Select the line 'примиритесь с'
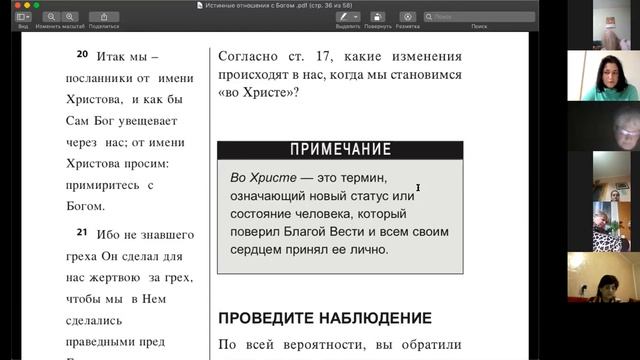 coord(109,185)
